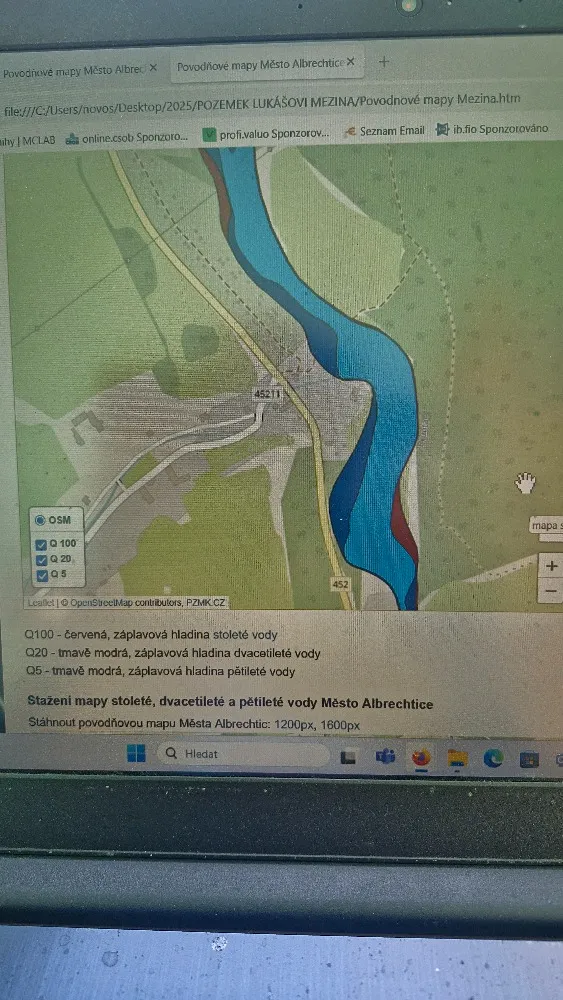This screenshot has width=563, height=1000.
Task: Open Firefox from the taskbar
Action: [x=420, y=758]
